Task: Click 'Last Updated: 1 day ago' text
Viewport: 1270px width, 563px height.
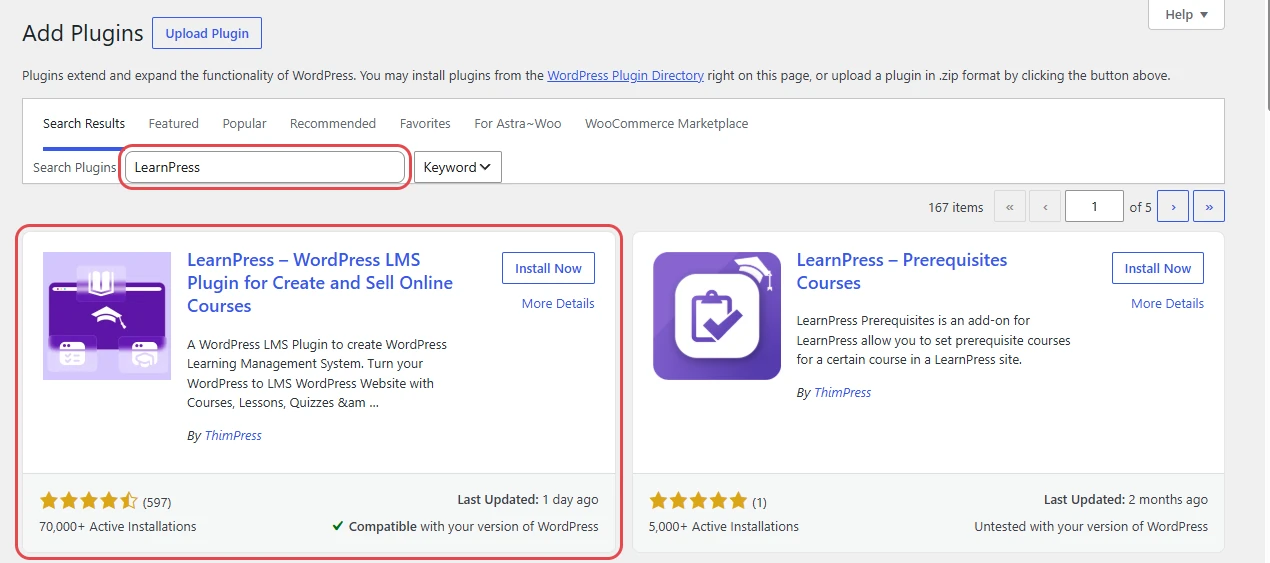Action: [528, 499]
